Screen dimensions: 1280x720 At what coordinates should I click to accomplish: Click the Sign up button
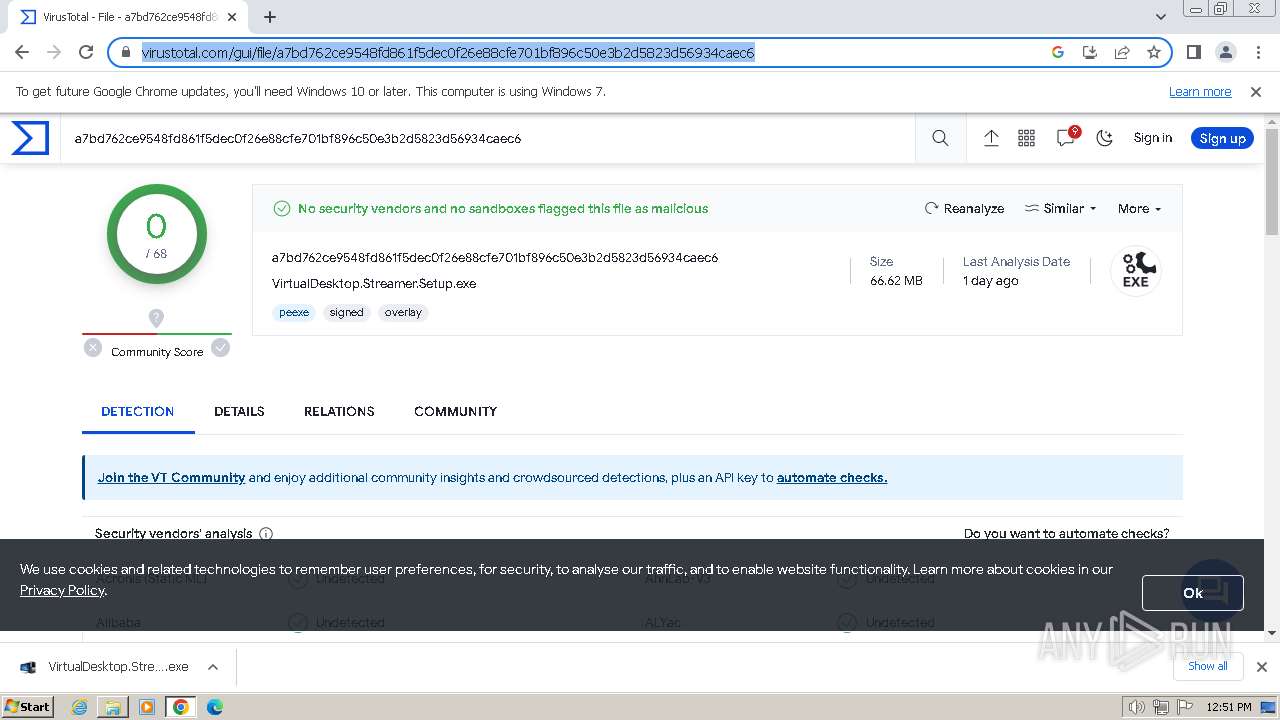pyautogui.click(x=1222, y=138)
